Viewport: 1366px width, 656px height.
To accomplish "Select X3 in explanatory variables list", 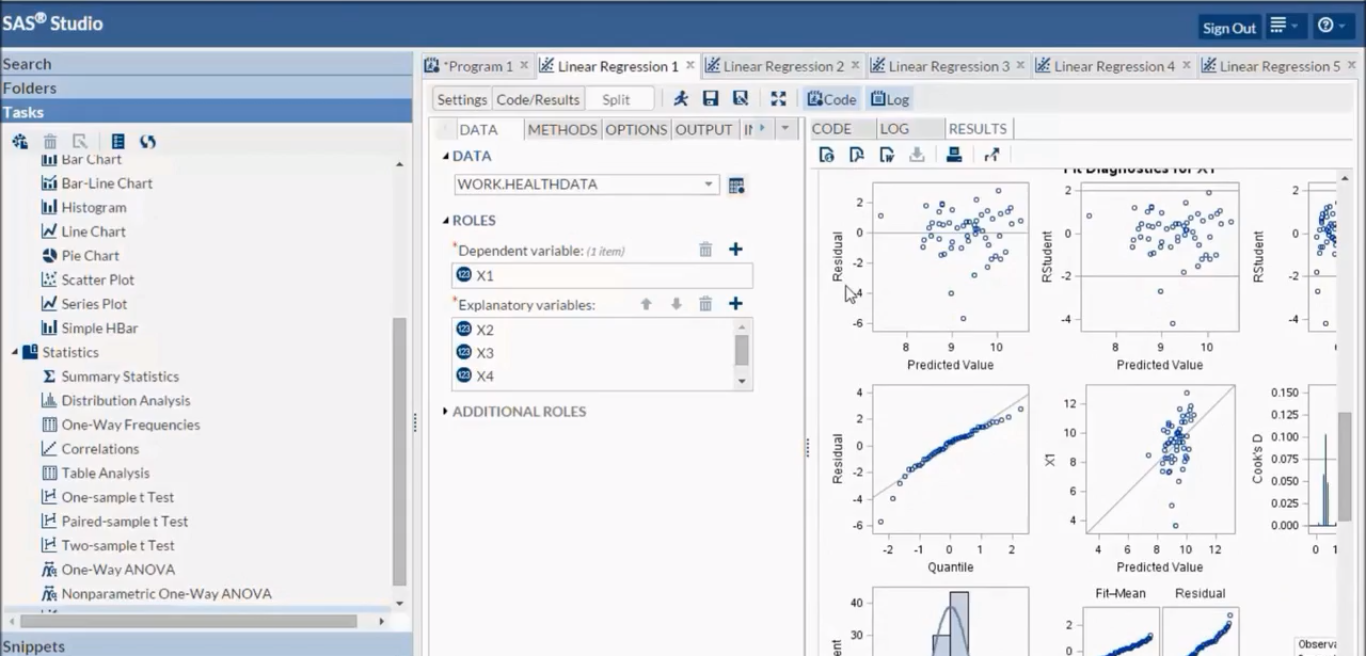I will tap(592, 353).
